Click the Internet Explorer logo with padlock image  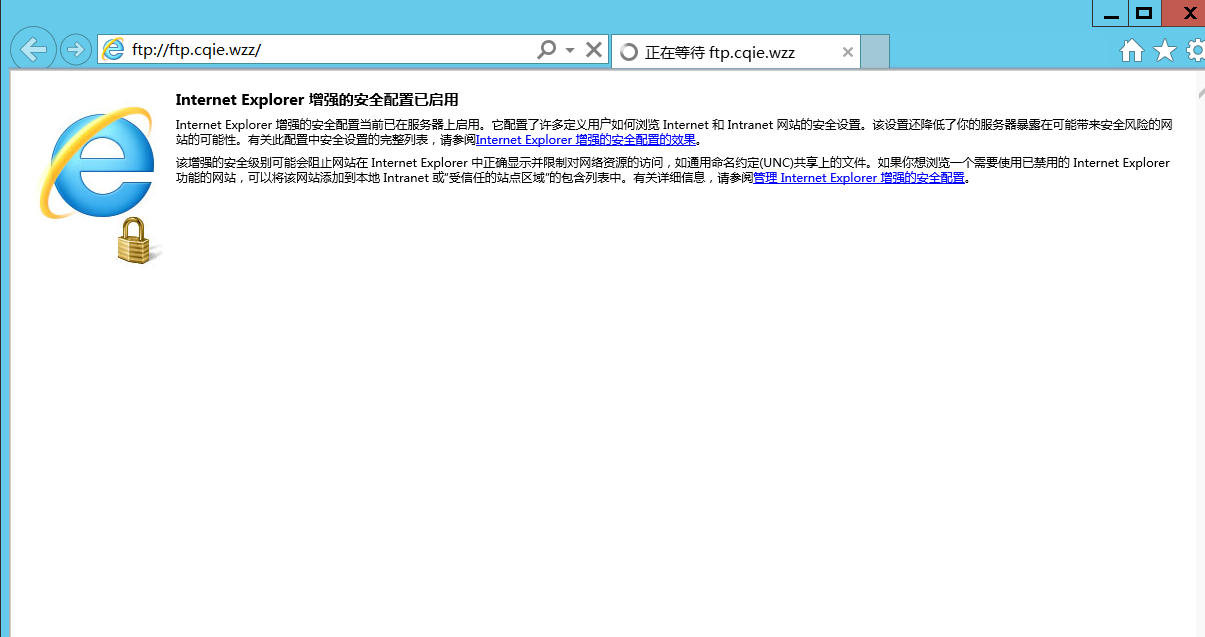(100, 185)
